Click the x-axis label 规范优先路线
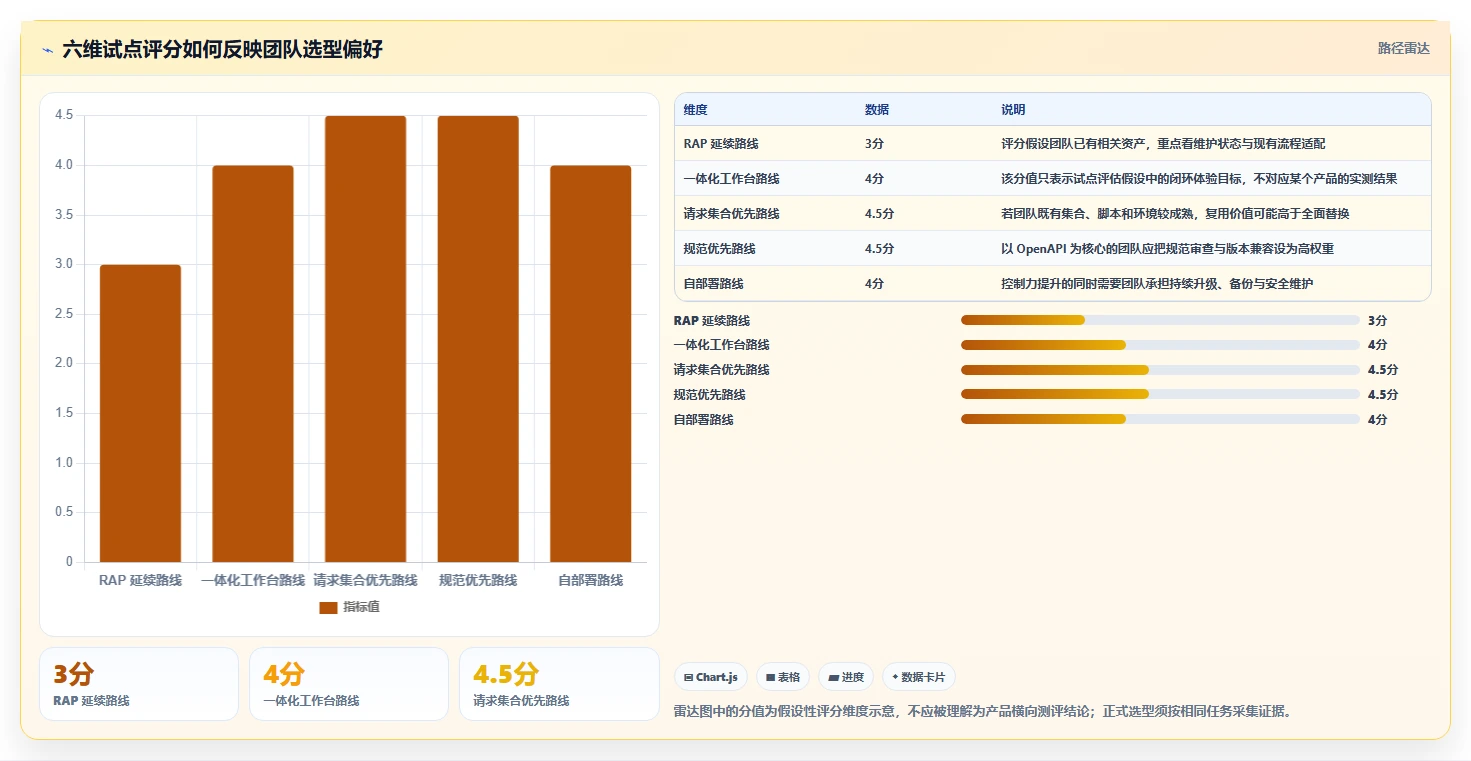Viewport: 1471px width, 761px height. point(478,580)
